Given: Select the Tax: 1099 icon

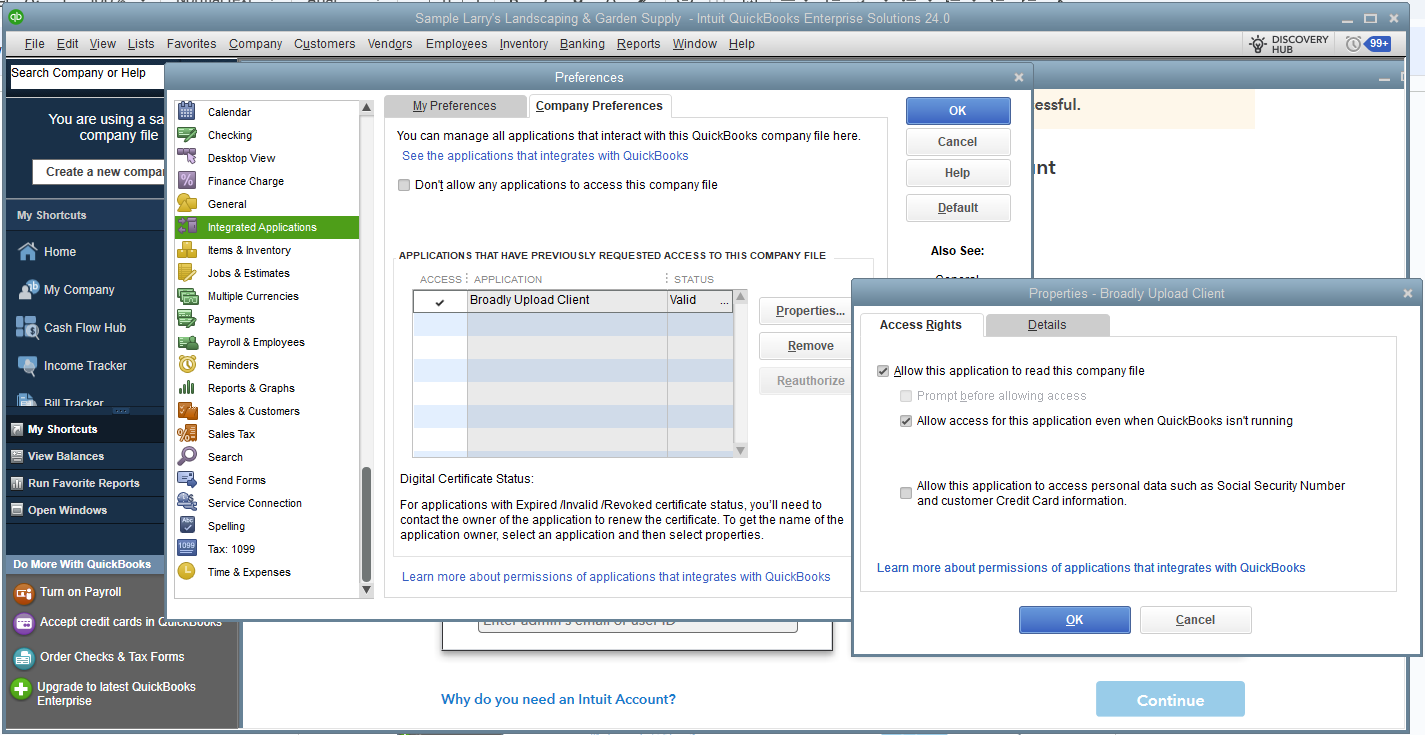Looking at the screenshot, I should coord(187,549).
